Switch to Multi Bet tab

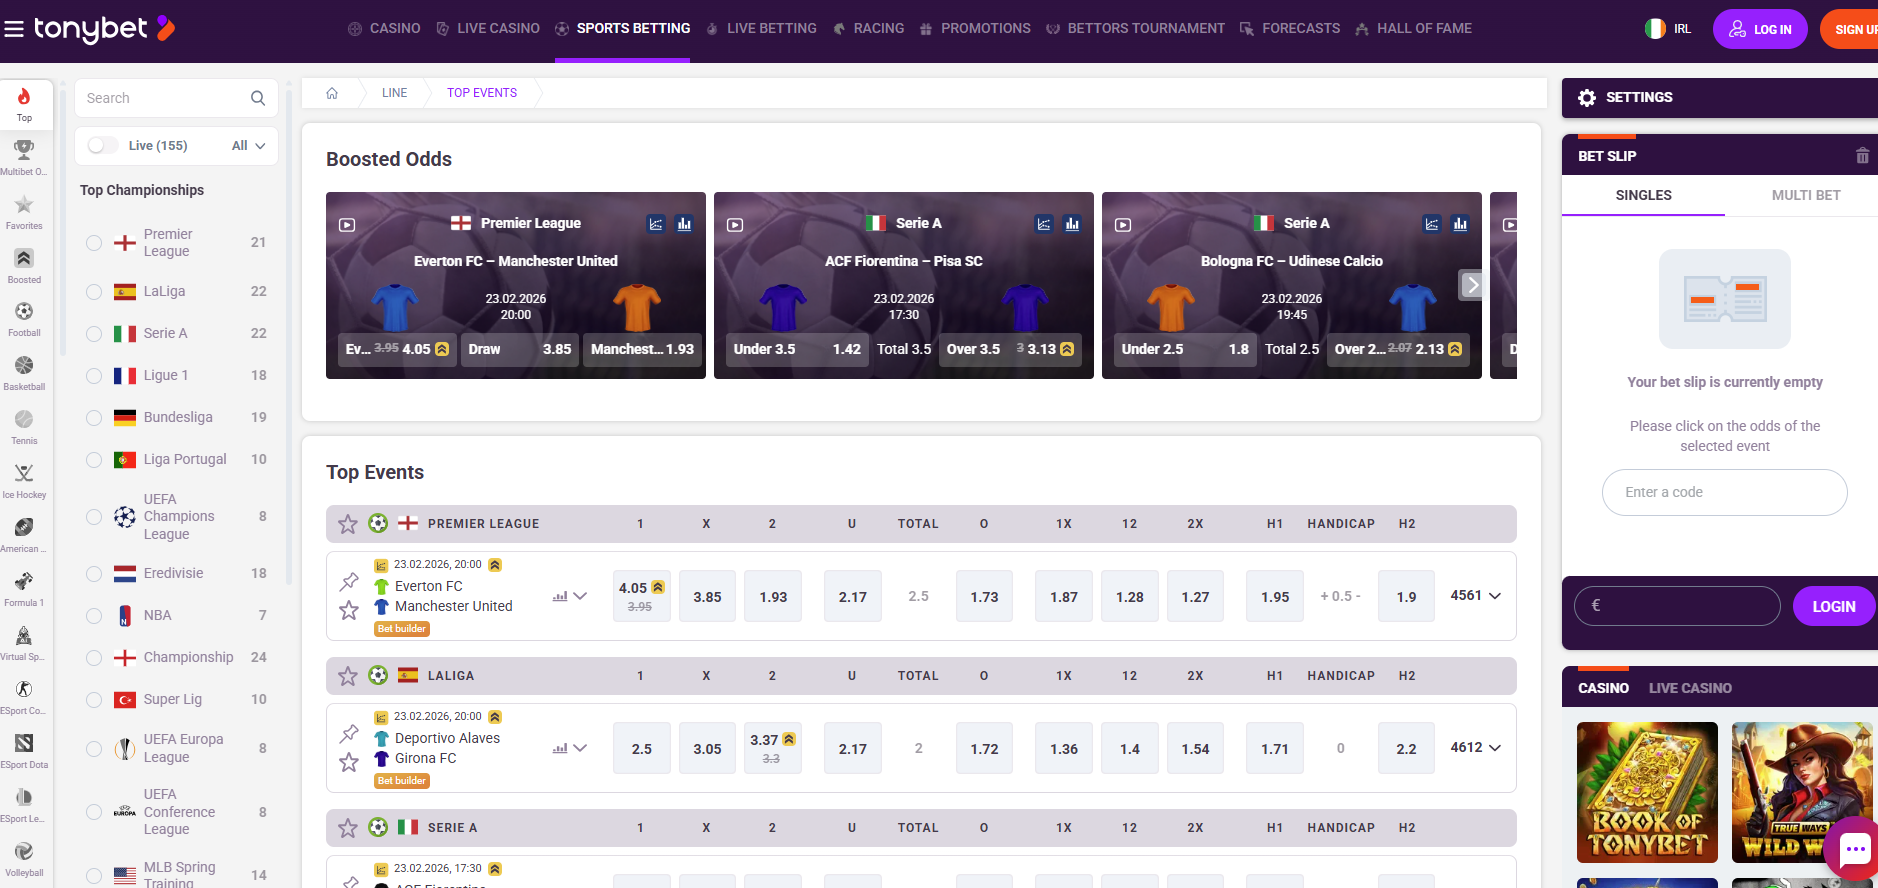tap(1806, 196)
